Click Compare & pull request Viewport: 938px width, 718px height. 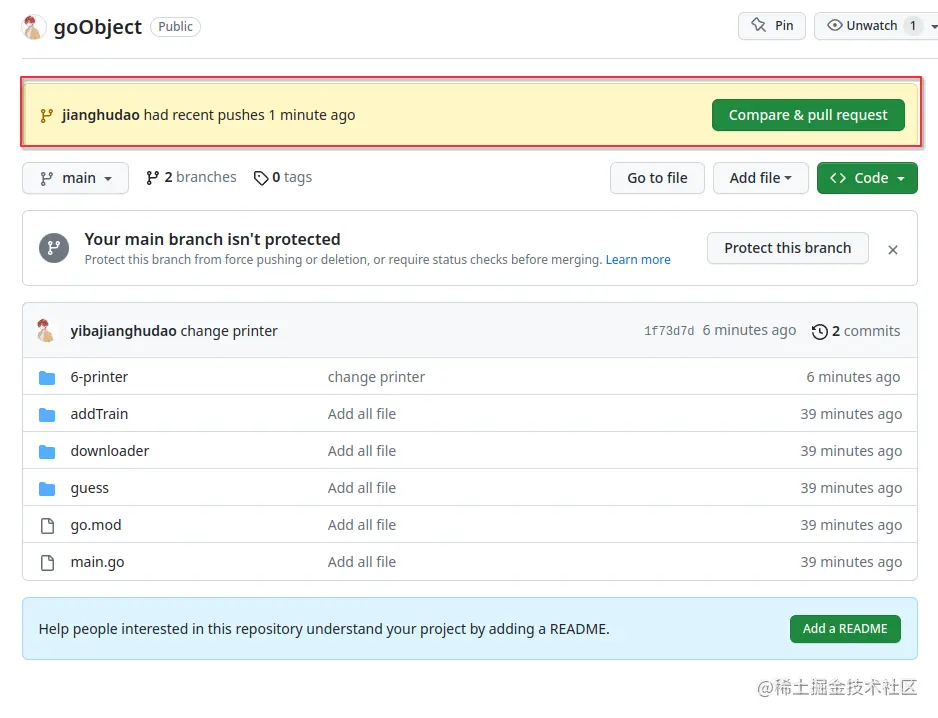coord(808,115)
